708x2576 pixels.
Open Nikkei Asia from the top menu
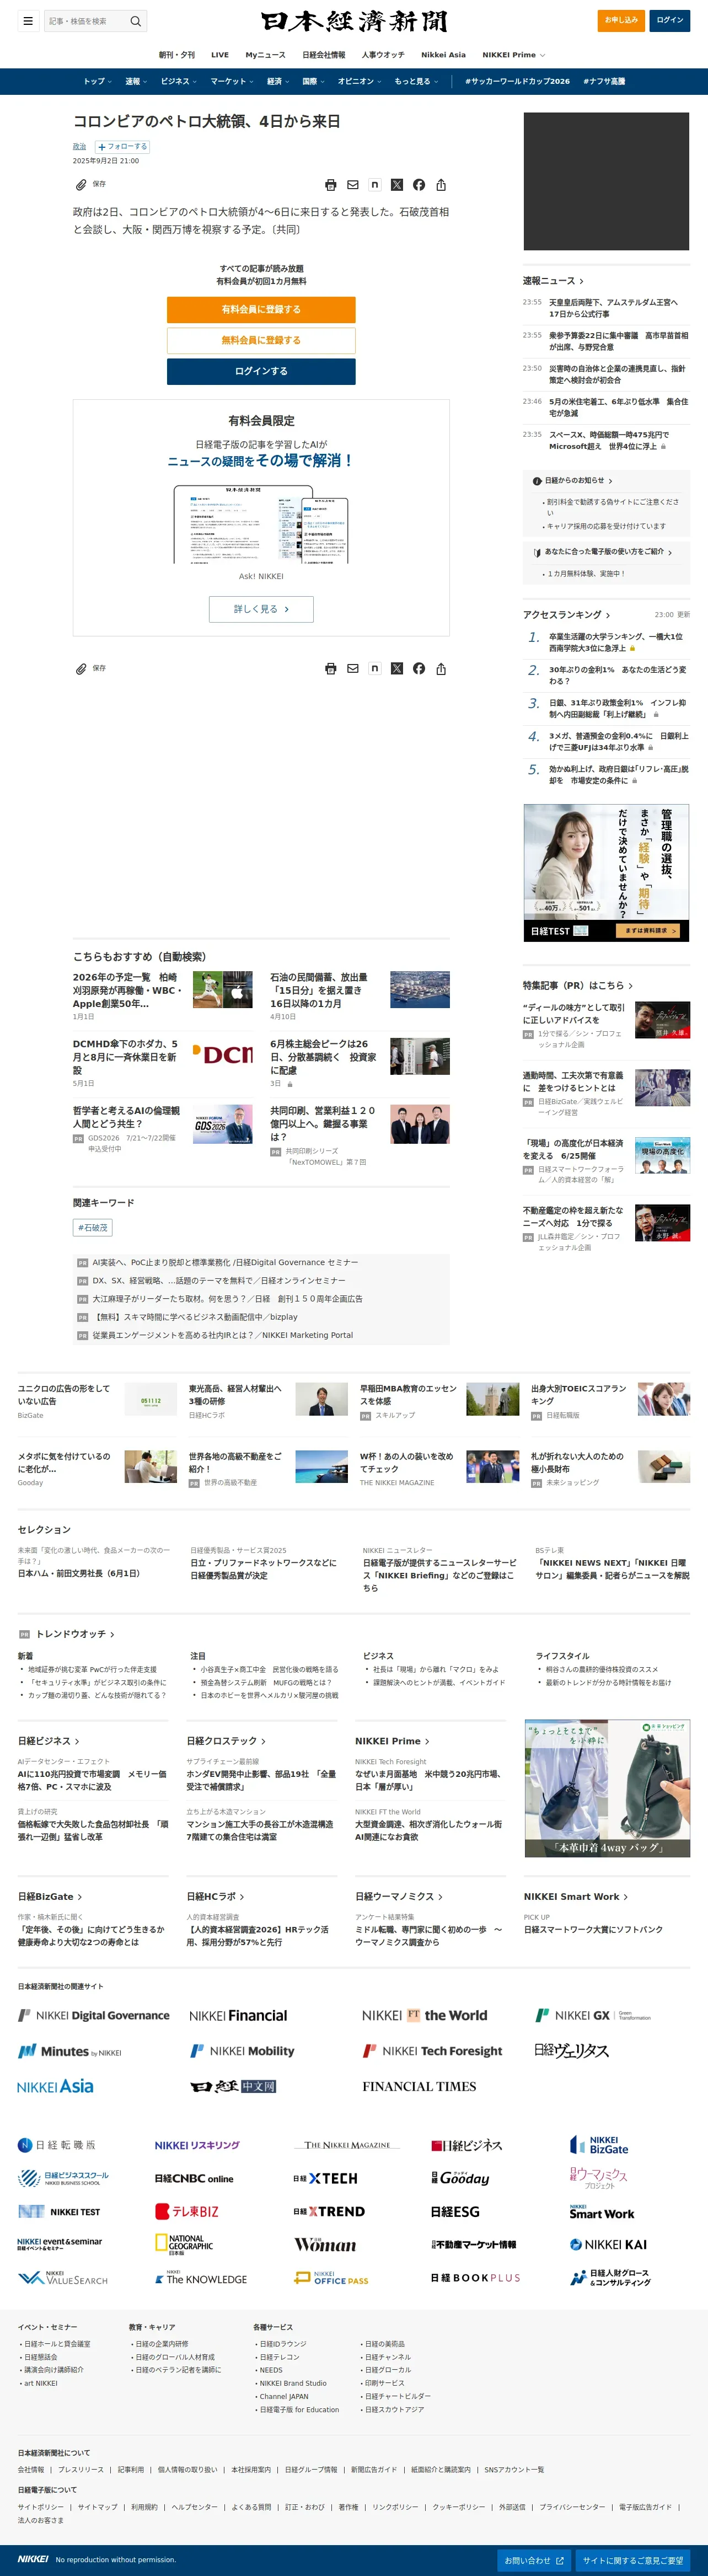coord(443,55)
